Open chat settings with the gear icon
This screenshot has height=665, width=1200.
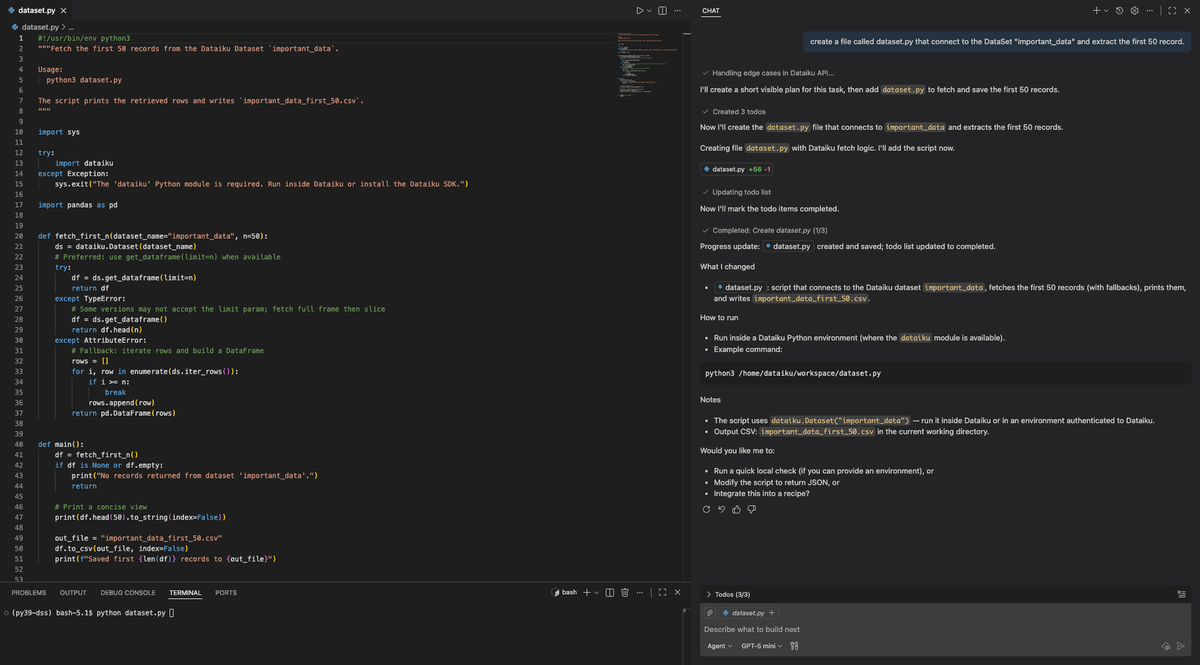(x=1134, y=10)
